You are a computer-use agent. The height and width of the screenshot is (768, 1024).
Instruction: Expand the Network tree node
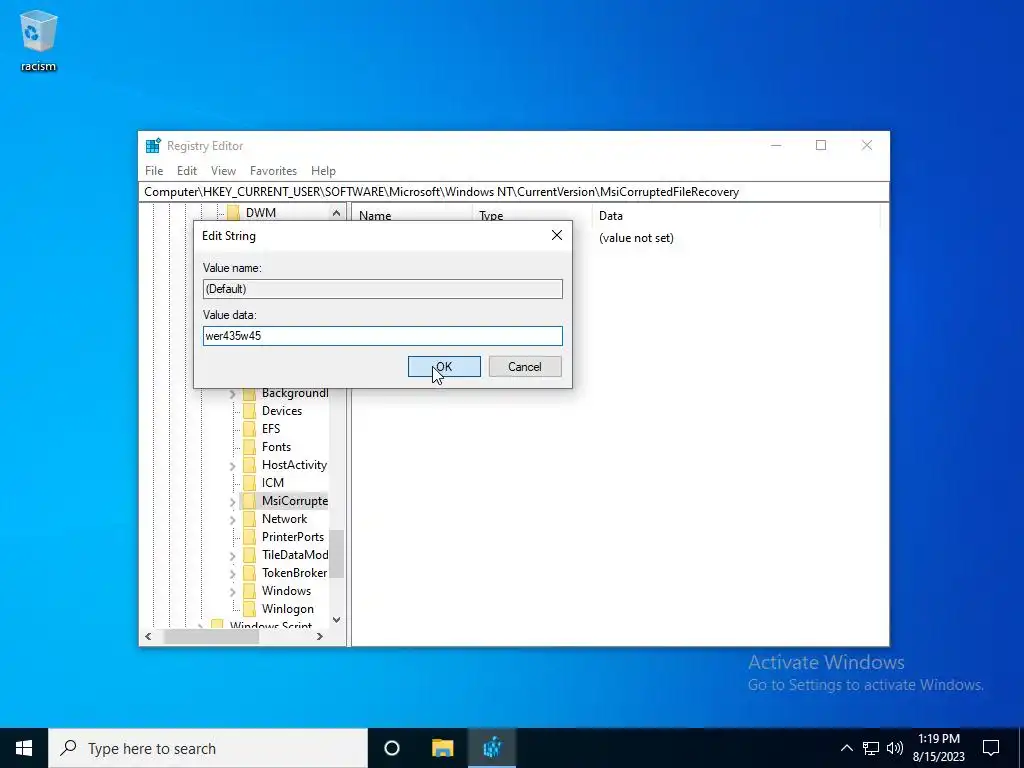point(232,520)
